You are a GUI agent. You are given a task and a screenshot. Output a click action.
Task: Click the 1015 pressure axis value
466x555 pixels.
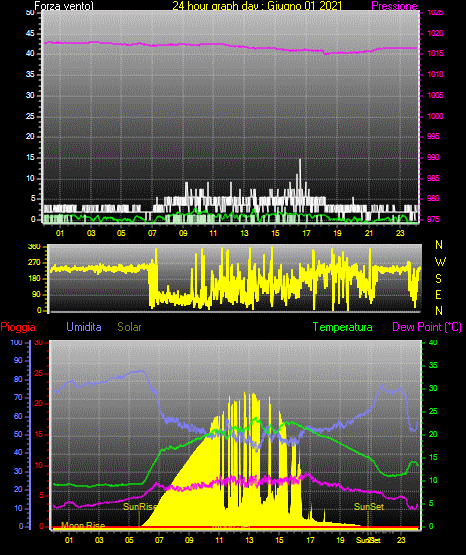435,53
